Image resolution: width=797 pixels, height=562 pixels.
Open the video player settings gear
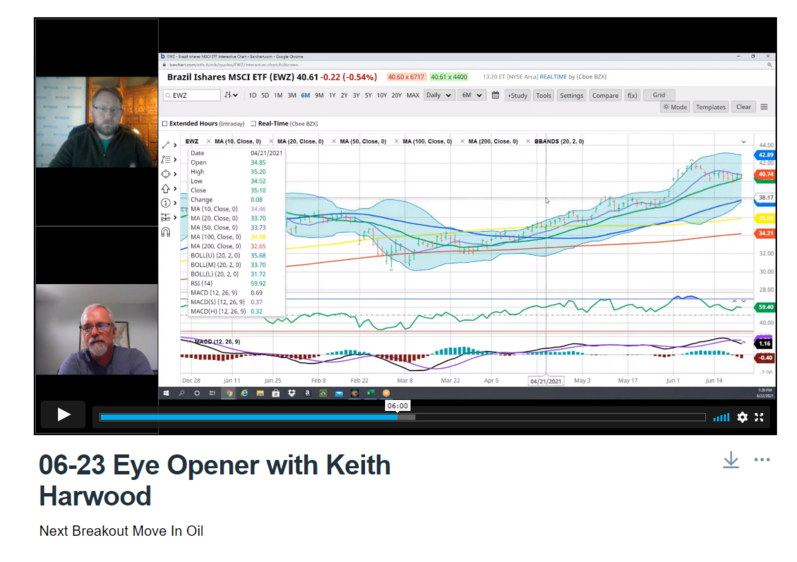742,417
